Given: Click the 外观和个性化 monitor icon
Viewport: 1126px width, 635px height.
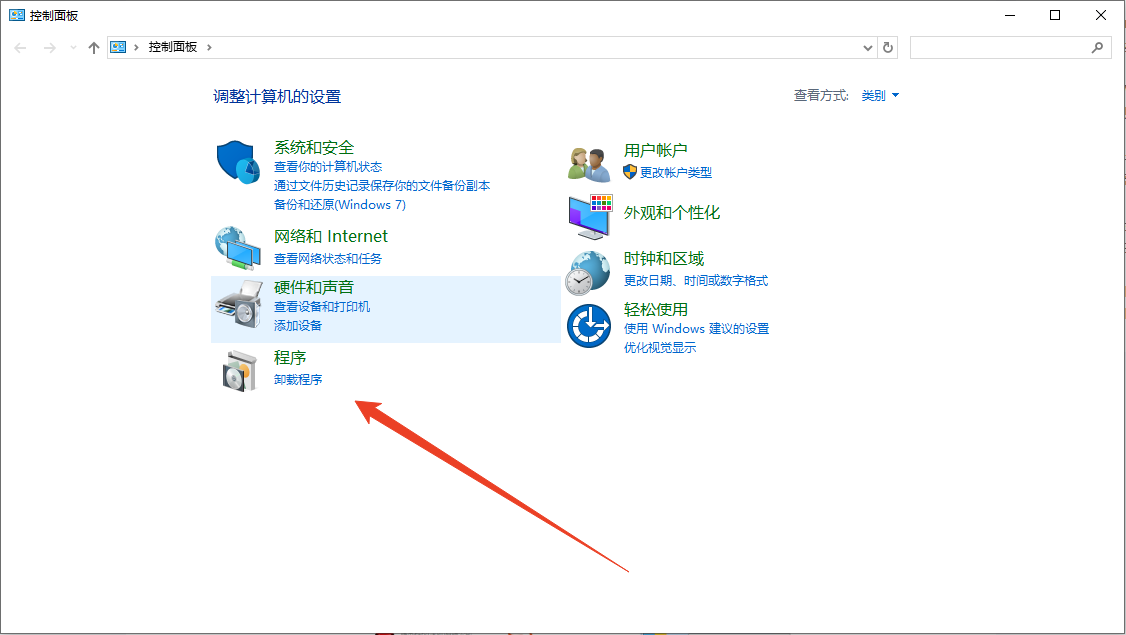Looking at the screenshot, I should 589,216.
